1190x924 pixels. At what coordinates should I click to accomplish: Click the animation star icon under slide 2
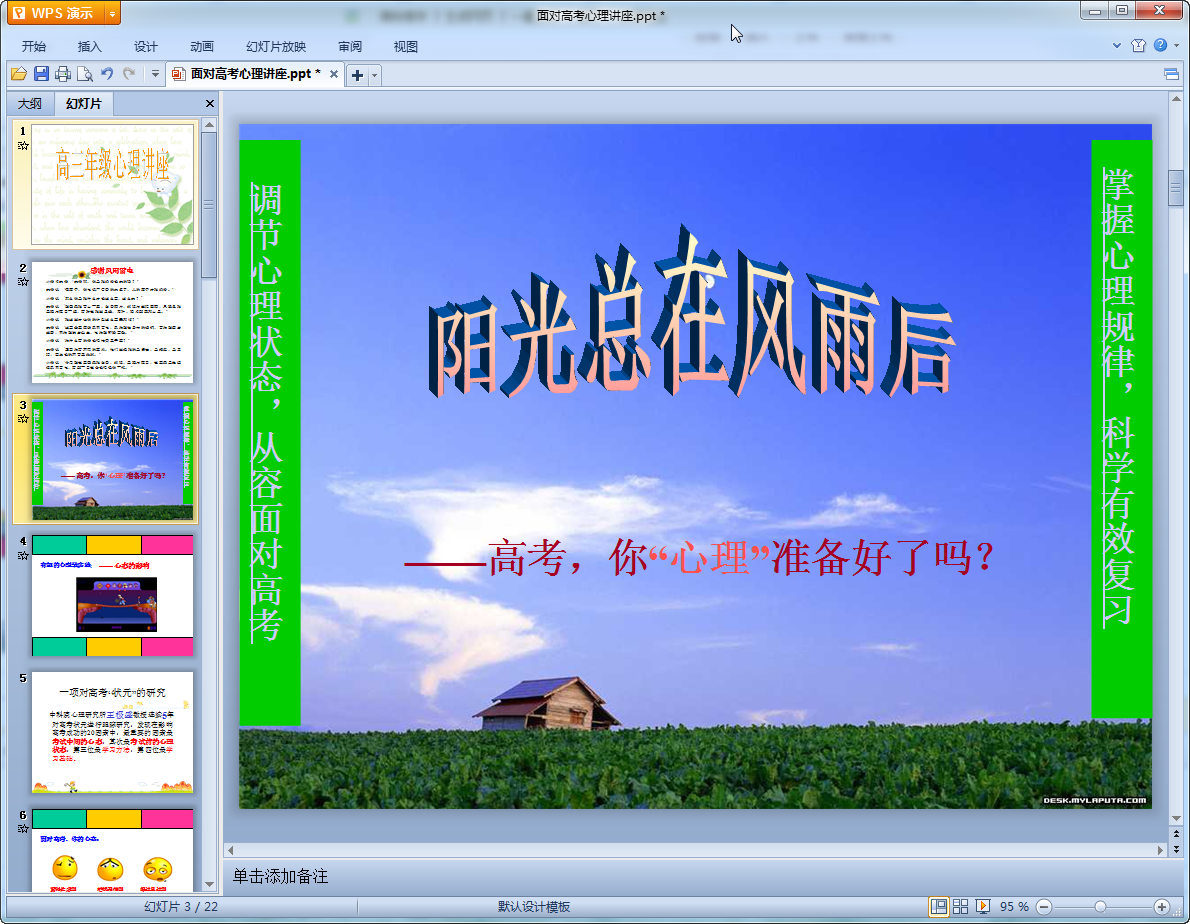[23, 281]
